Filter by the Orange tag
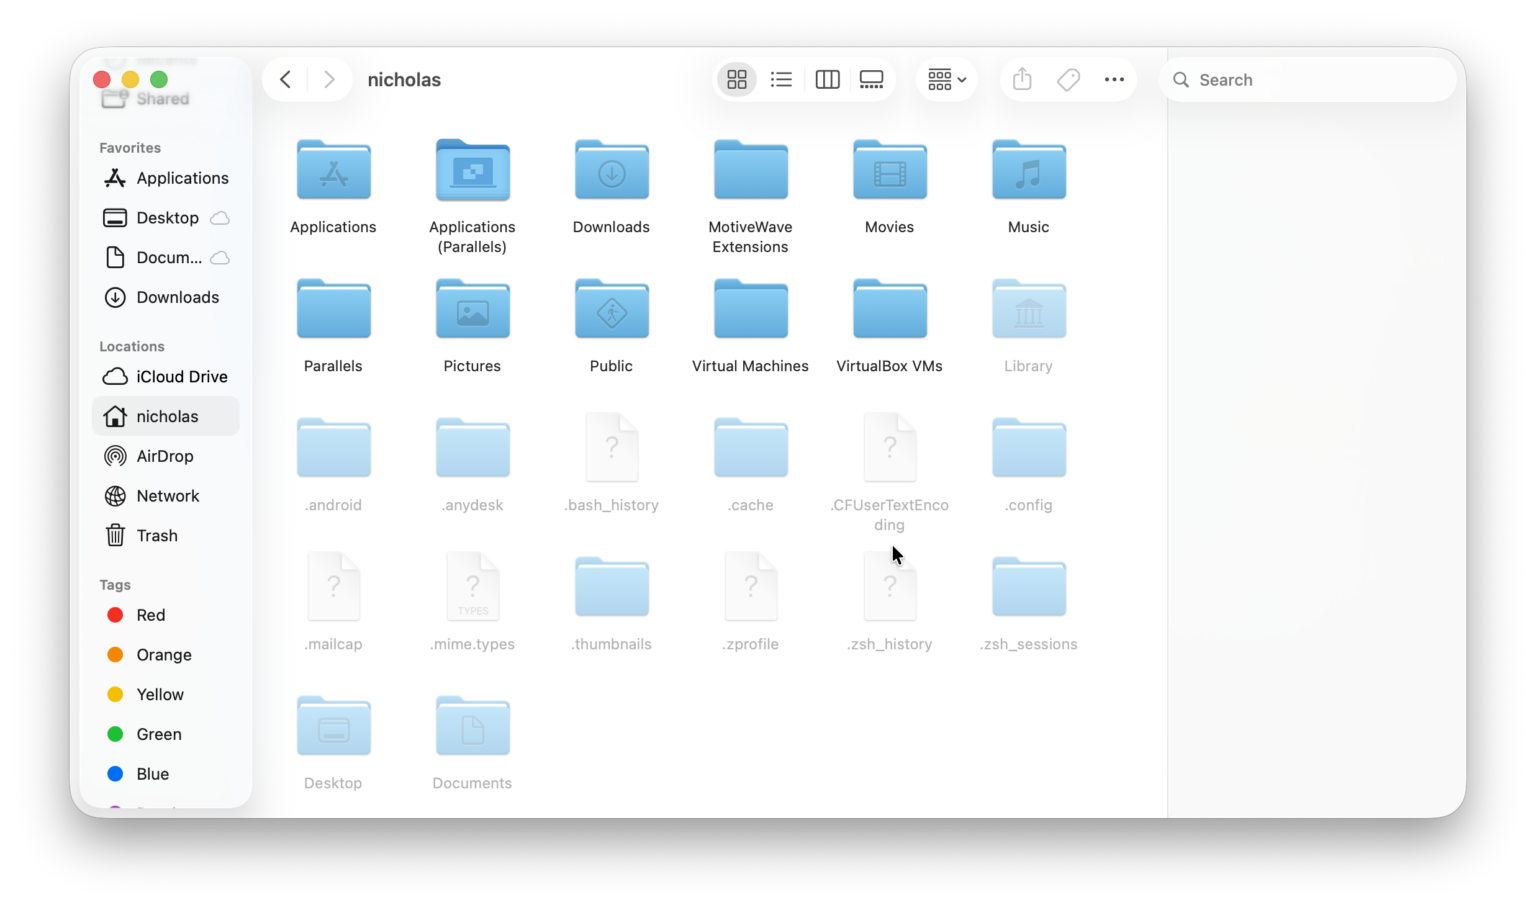 pos(166,655)
